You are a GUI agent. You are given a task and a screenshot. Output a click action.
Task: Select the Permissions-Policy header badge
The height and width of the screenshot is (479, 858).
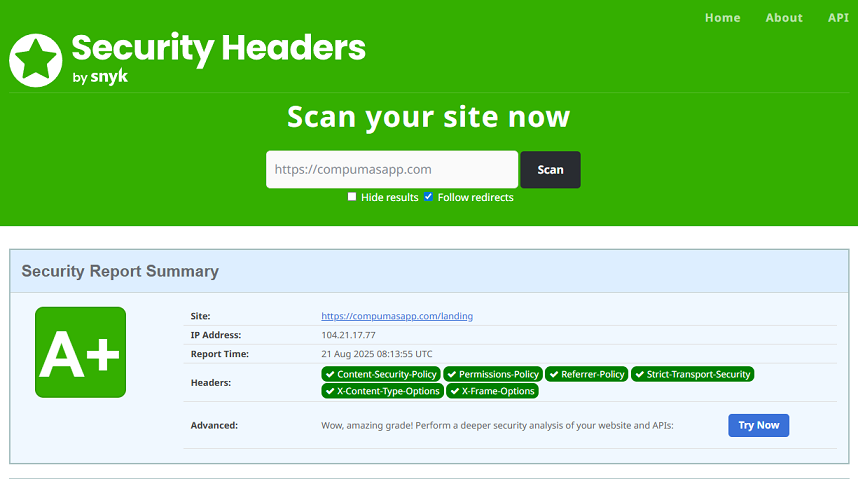492,374
